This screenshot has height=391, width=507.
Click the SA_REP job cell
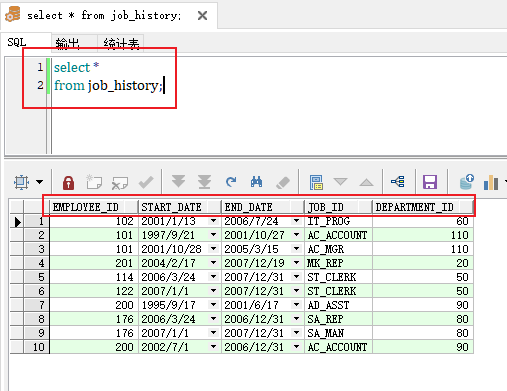point(338,319)
